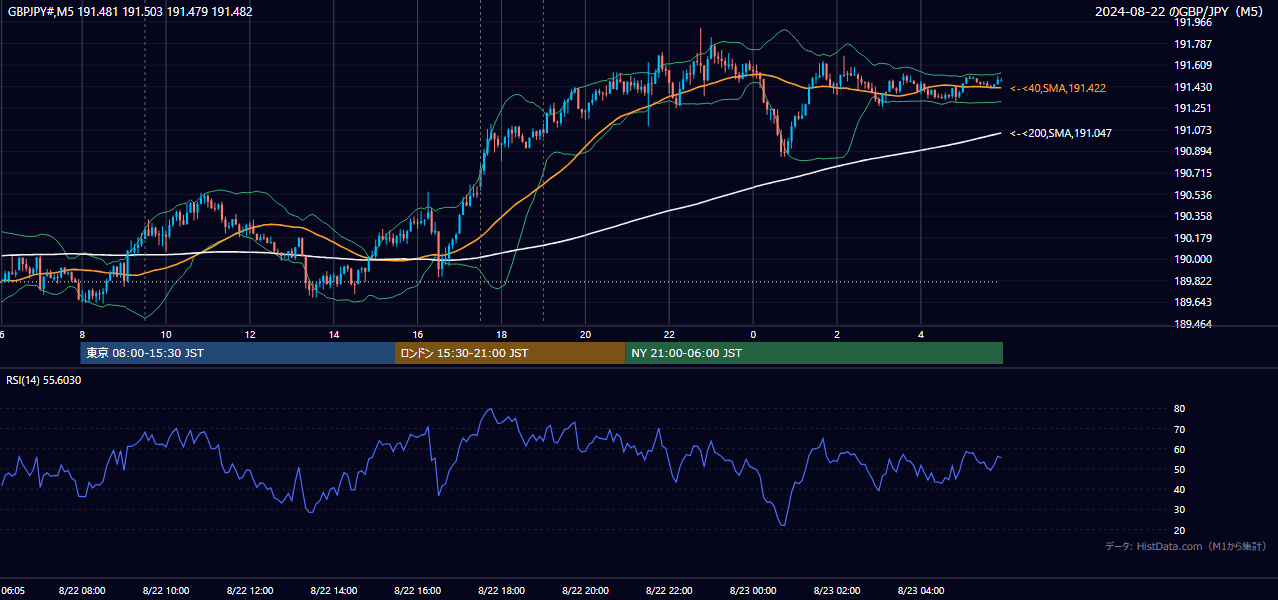
Task: Click price level 191.787 on the axis
Action: point(1192,44)
